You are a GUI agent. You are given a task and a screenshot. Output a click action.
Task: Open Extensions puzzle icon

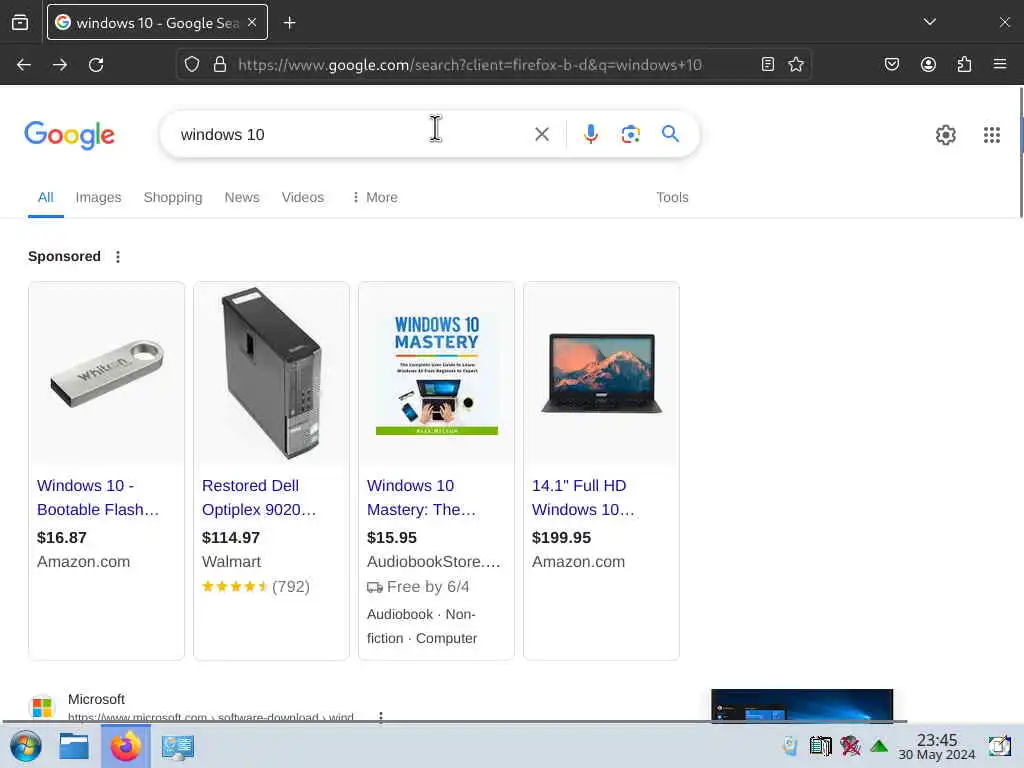coord(964,64)
